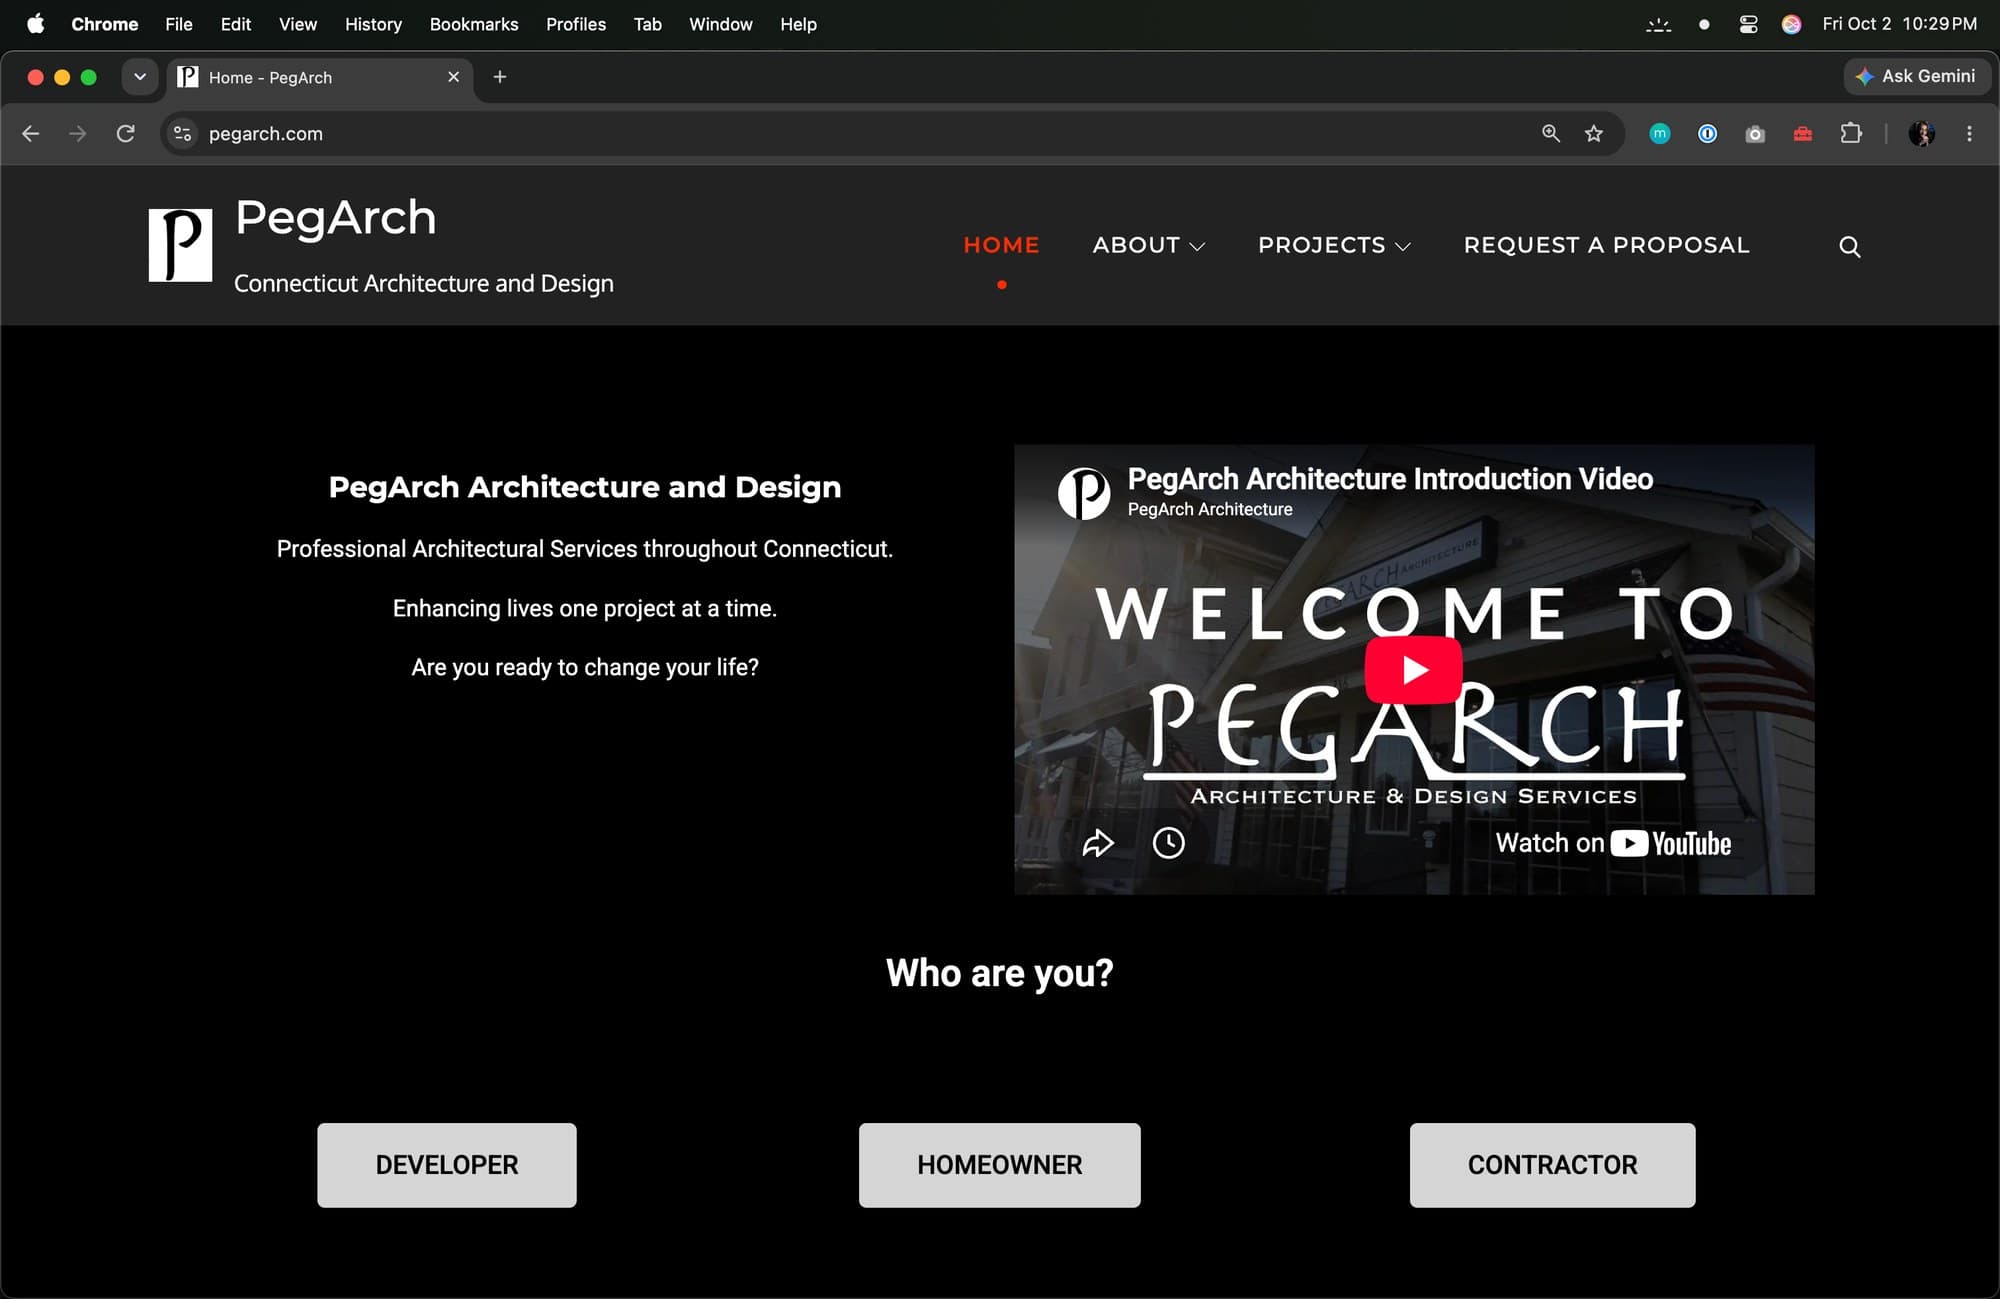The width and height of the screenshot is (2000, 1299).
Task: Click the zoom magnifier icon in address bar
Action: point(1551,133)
